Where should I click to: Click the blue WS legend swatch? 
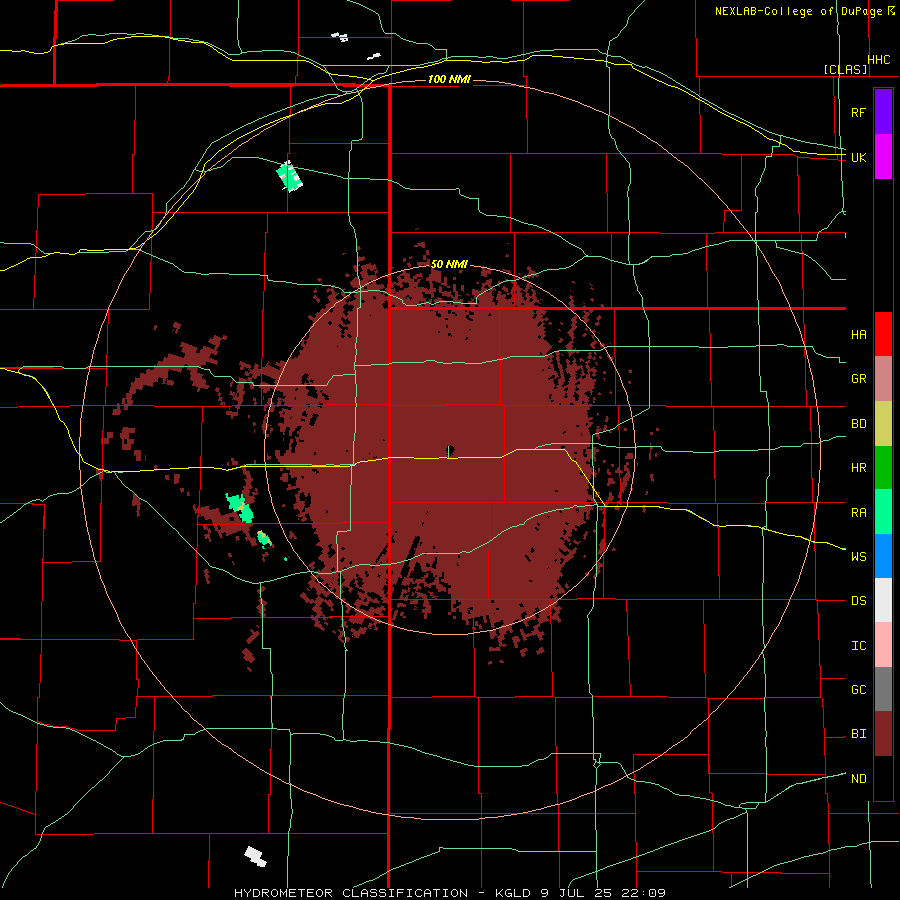(883, 556)
